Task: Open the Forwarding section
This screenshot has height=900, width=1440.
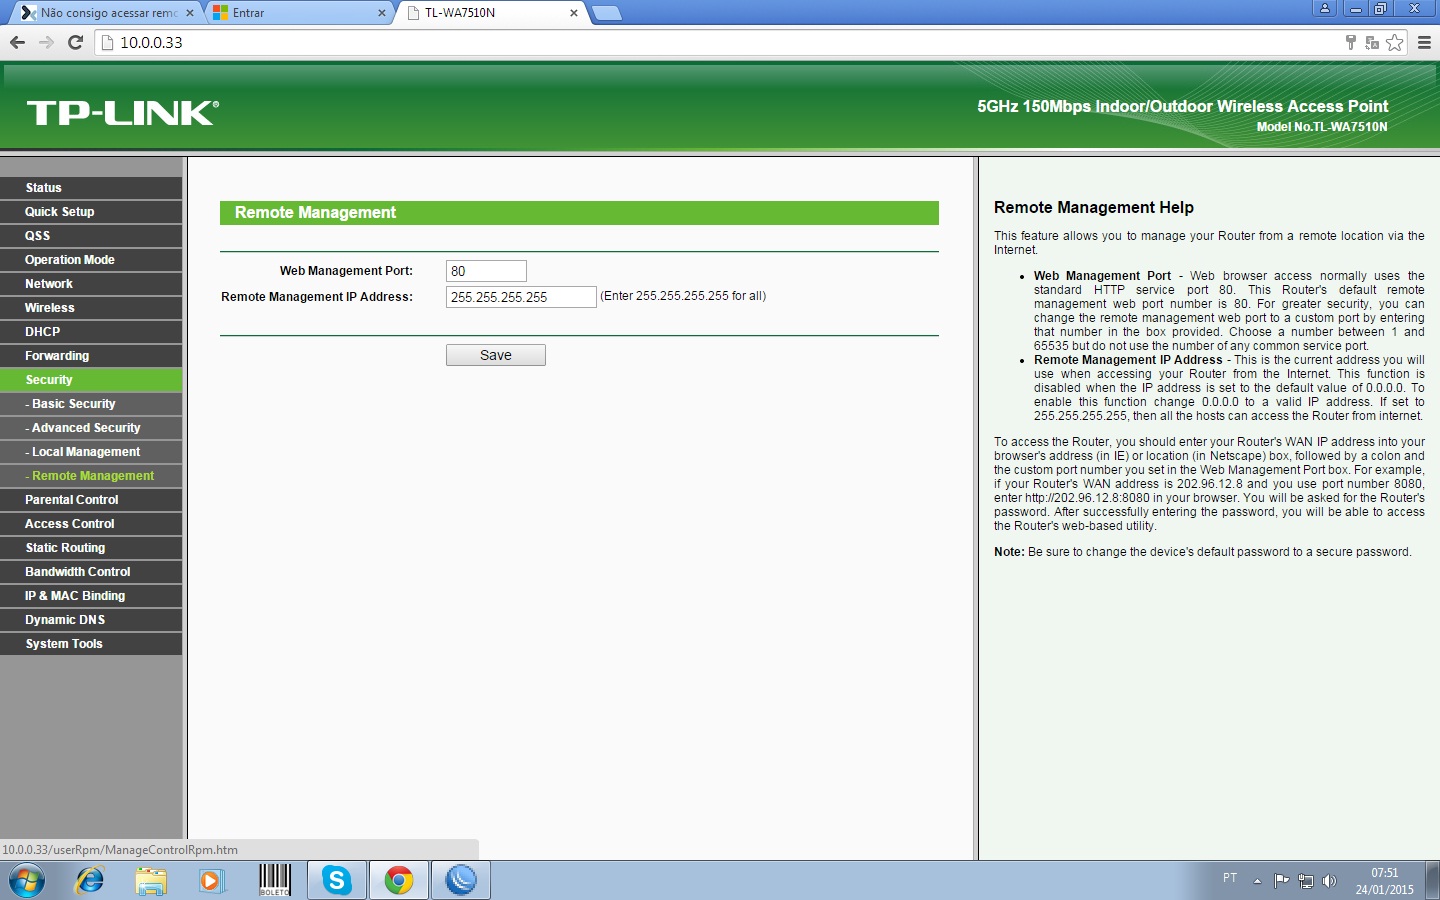Action: tap(91, 356)
